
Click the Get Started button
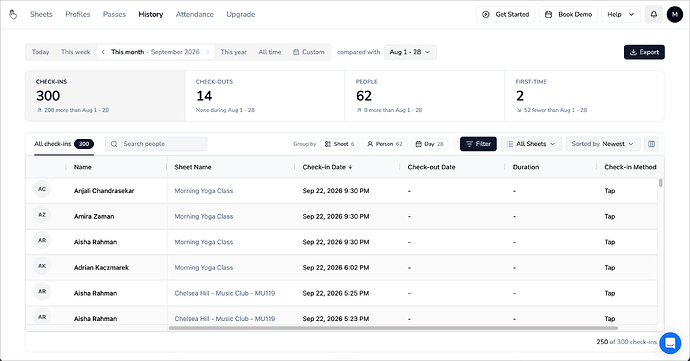(506, 15)
